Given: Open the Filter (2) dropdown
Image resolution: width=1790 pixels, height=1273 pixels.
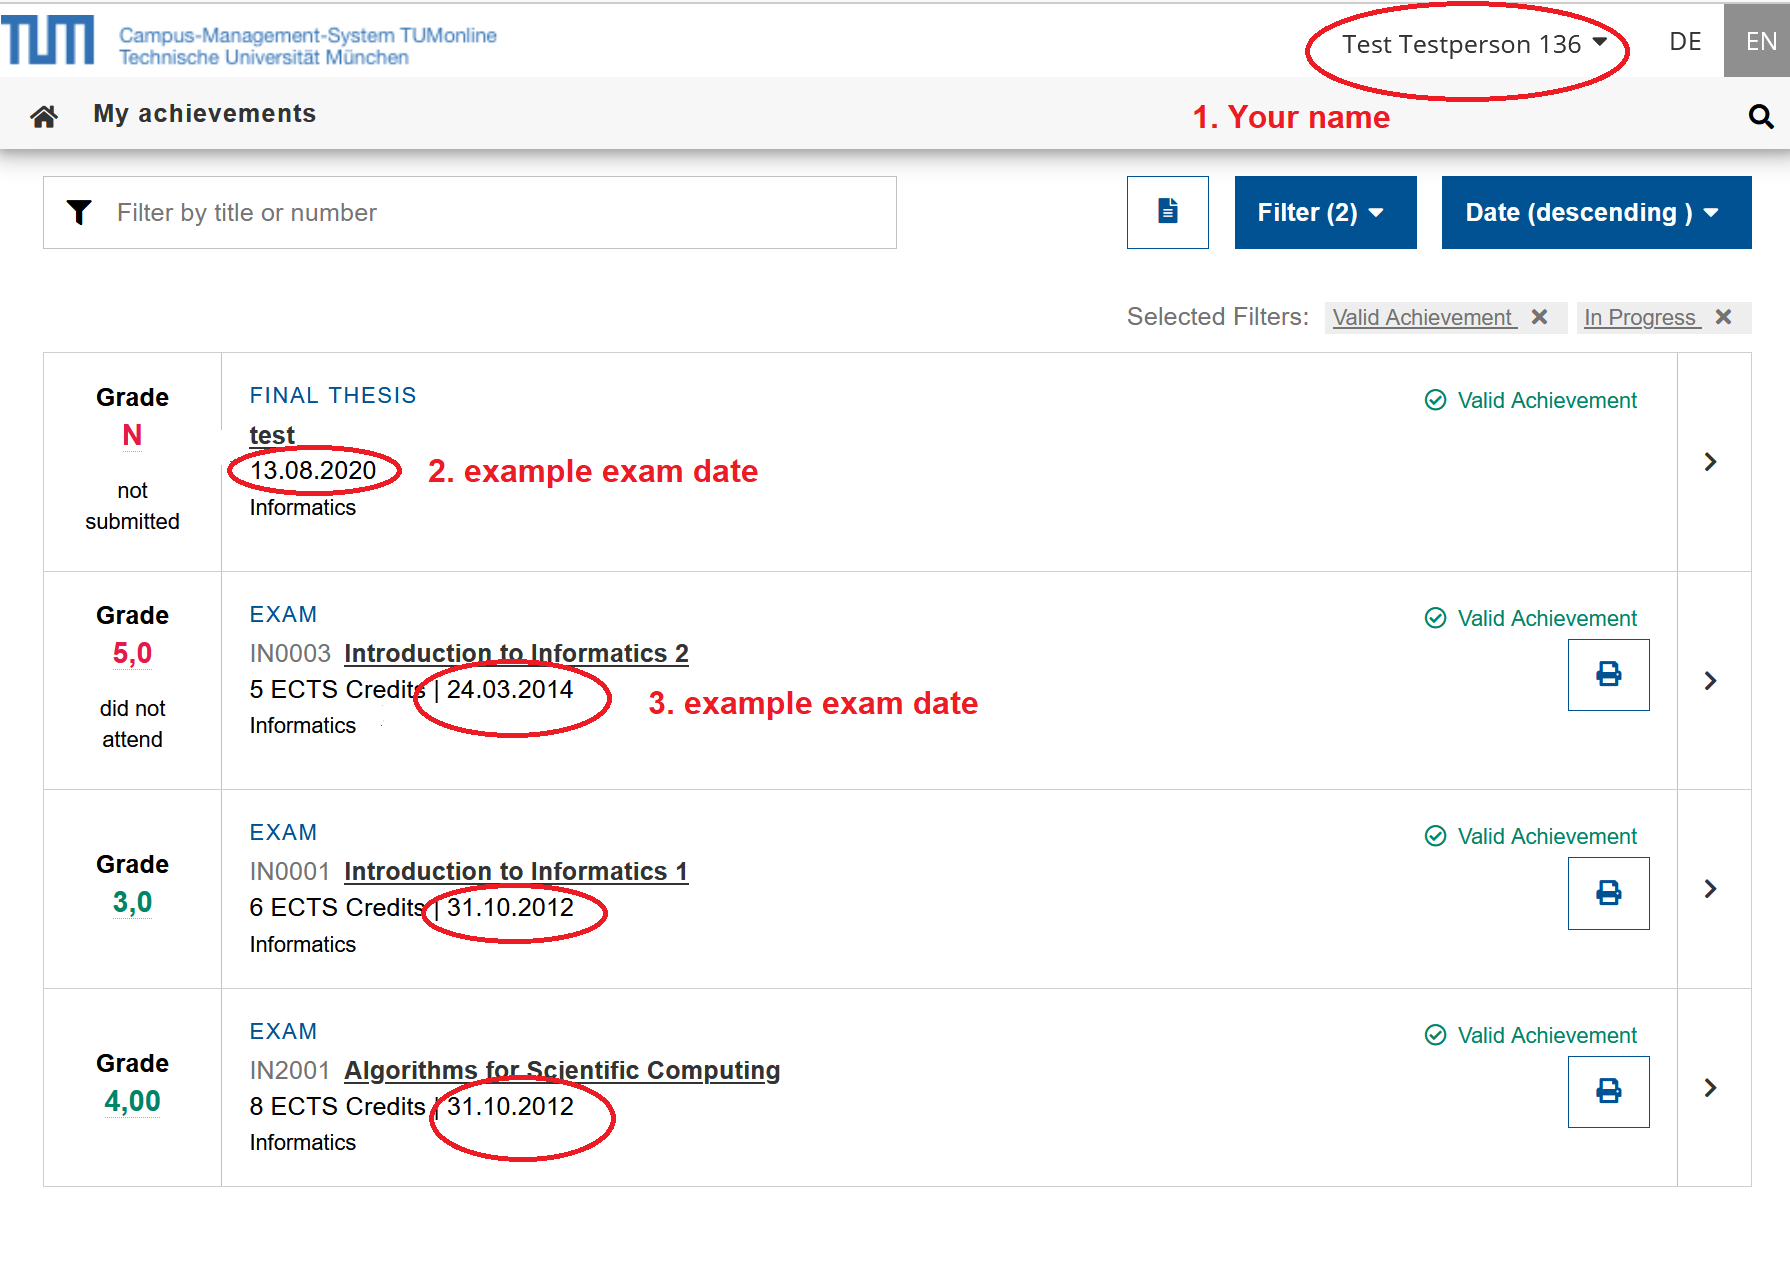Looking at the screenshot, I should (x=1324, y=212).
